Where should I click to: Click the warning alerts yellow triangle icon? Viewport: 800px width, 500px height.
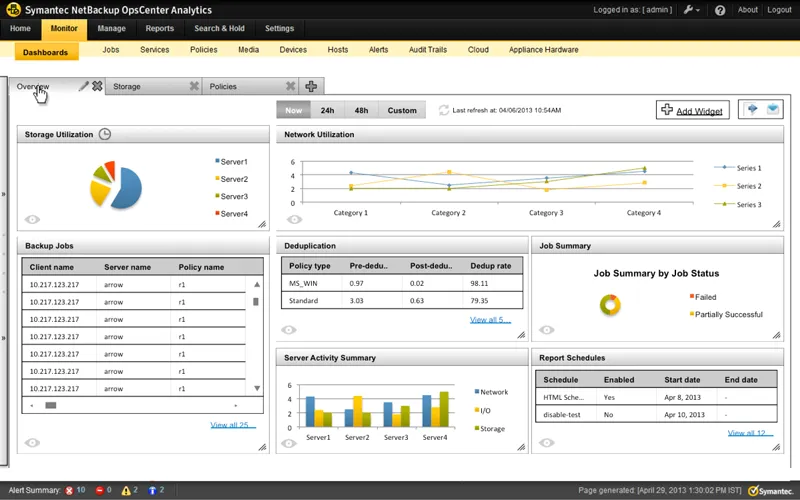click(x=126, y=490)
